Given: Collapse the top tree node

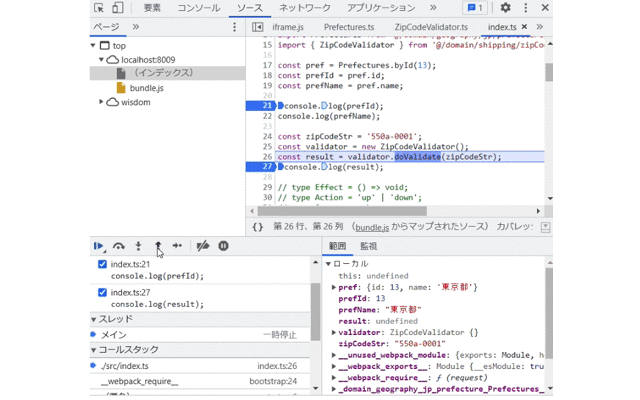Looking at the screenshot, I should click(x=93, y=45).
